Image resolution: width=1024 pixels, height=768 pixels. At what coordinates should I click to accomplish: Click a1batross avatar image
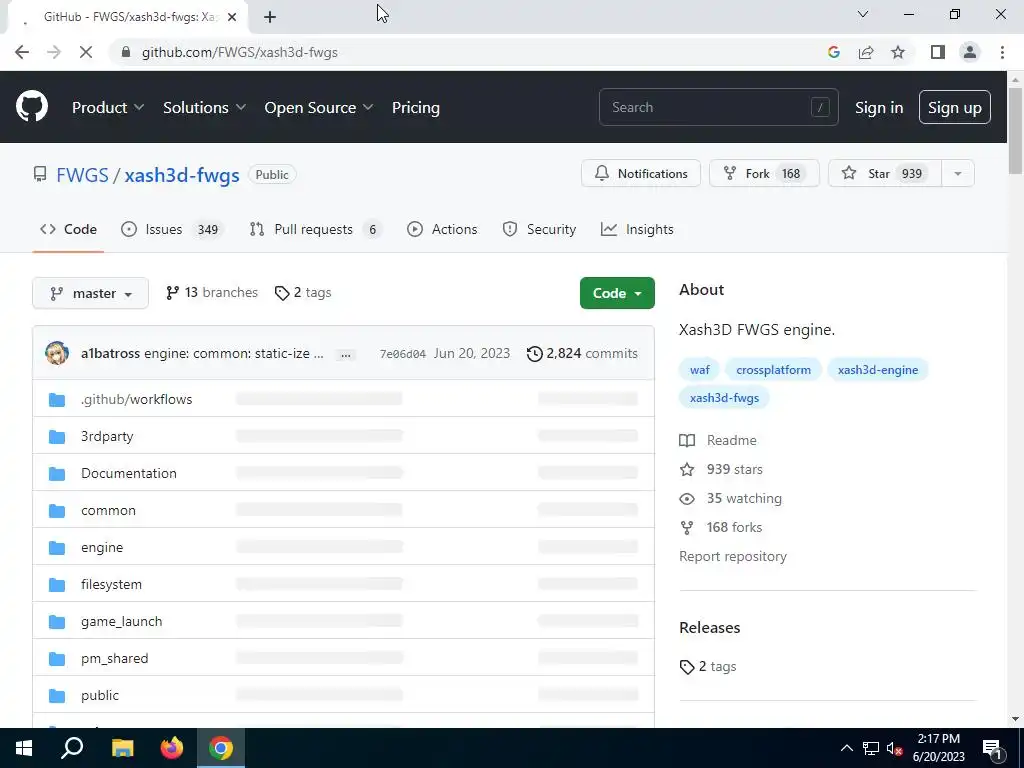[x=57, y=353]
